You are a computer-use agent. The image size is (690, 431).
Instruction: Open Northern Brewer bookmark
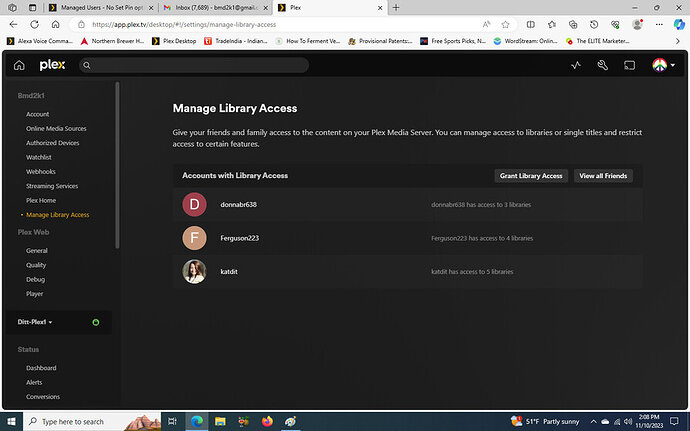113,41
